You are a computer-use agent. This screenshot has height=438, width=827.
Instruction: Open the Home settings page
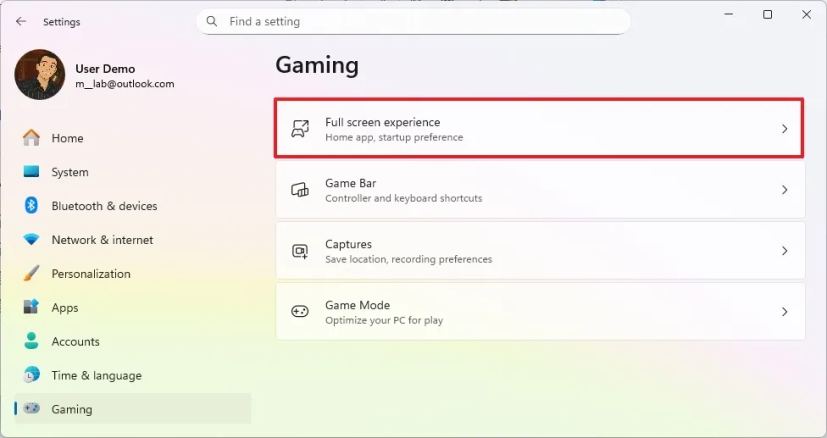[x=133, y=138]
